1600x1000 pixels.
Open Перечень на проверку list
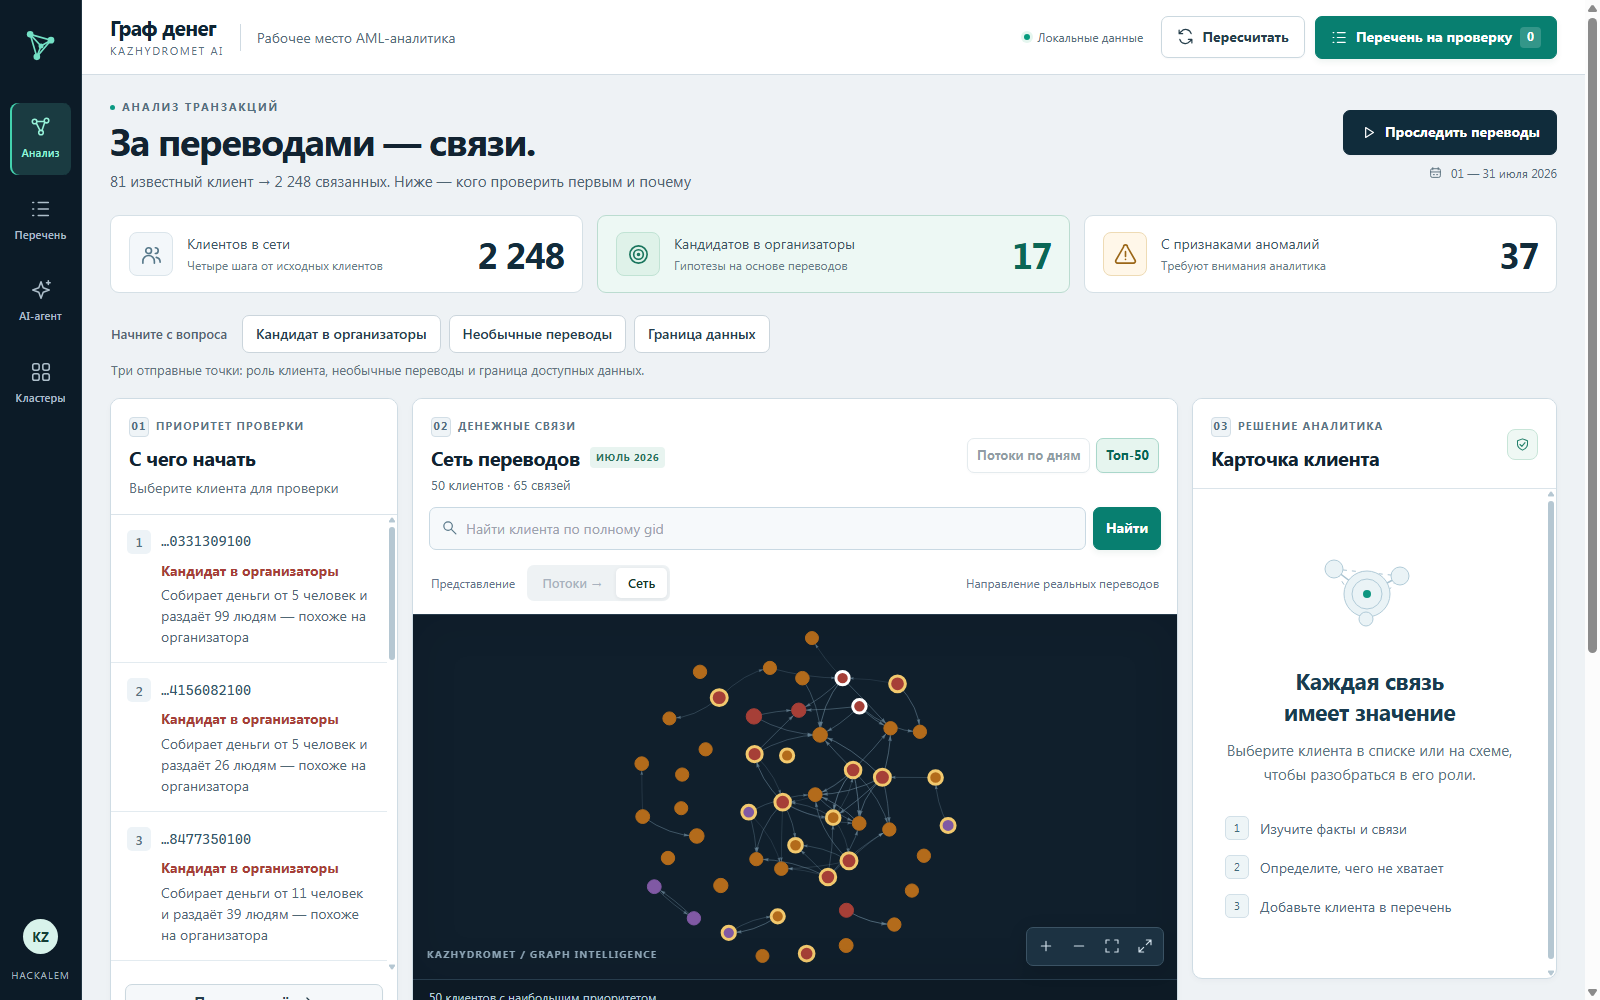(x=1436, y=37)
